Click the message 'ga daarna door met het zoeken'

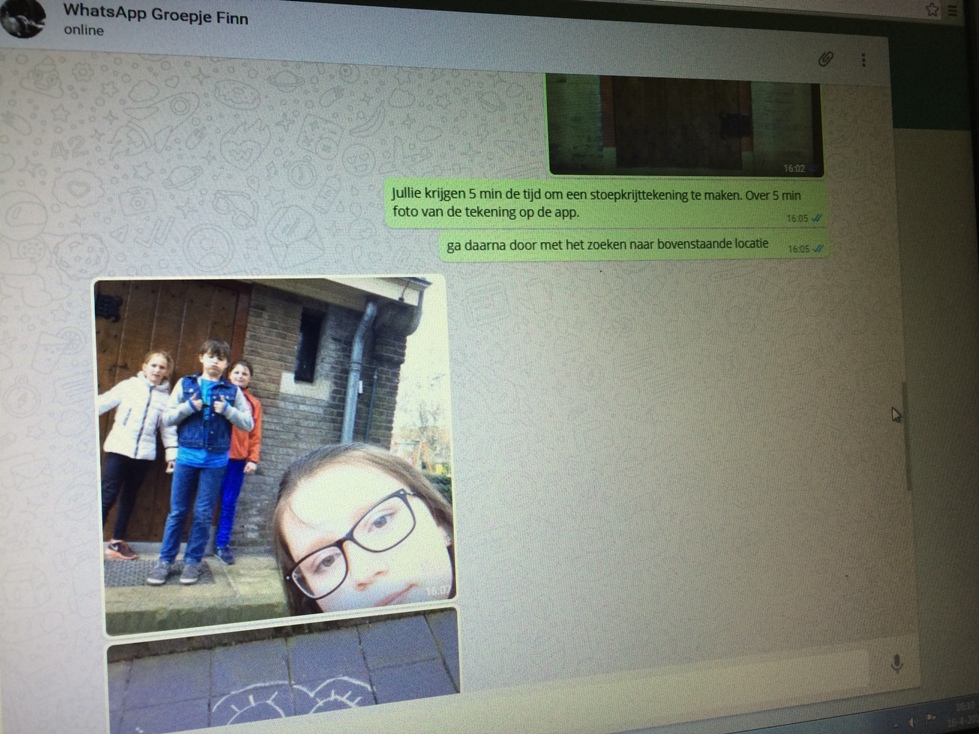(x=633, y=245)
